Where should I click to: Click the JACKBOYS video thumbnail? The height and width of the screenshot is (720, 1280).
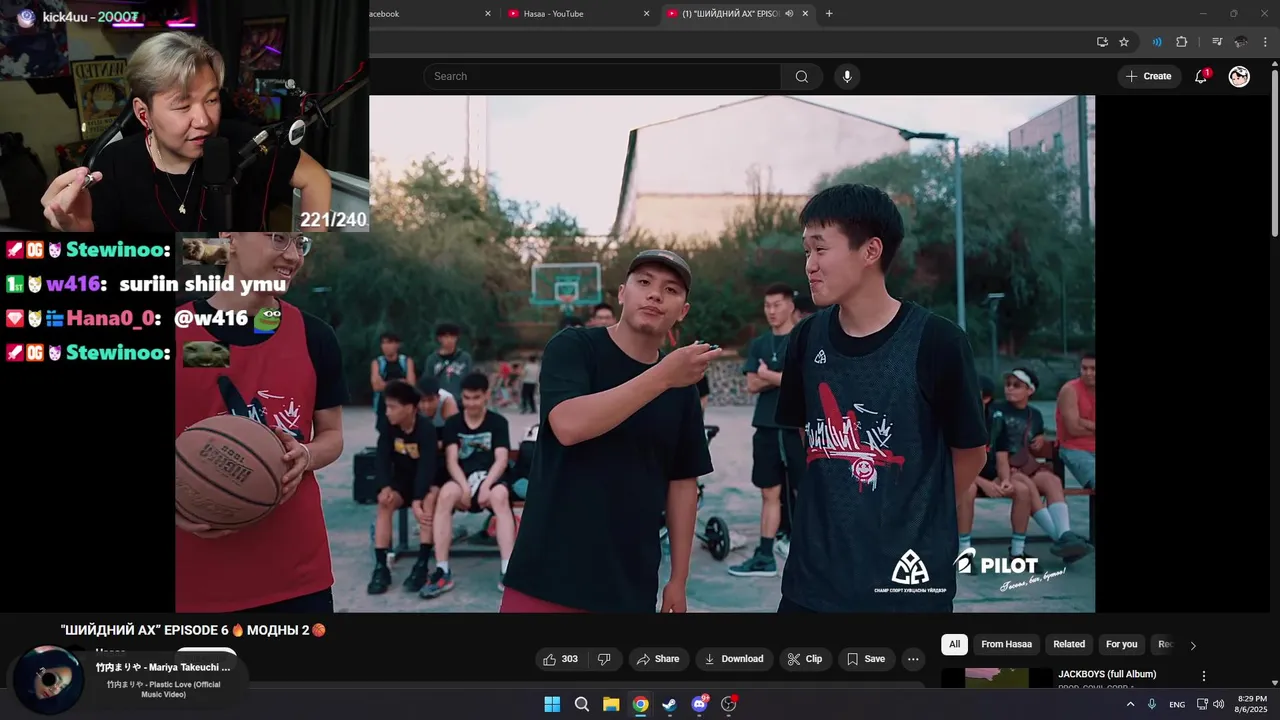[996, 678]
